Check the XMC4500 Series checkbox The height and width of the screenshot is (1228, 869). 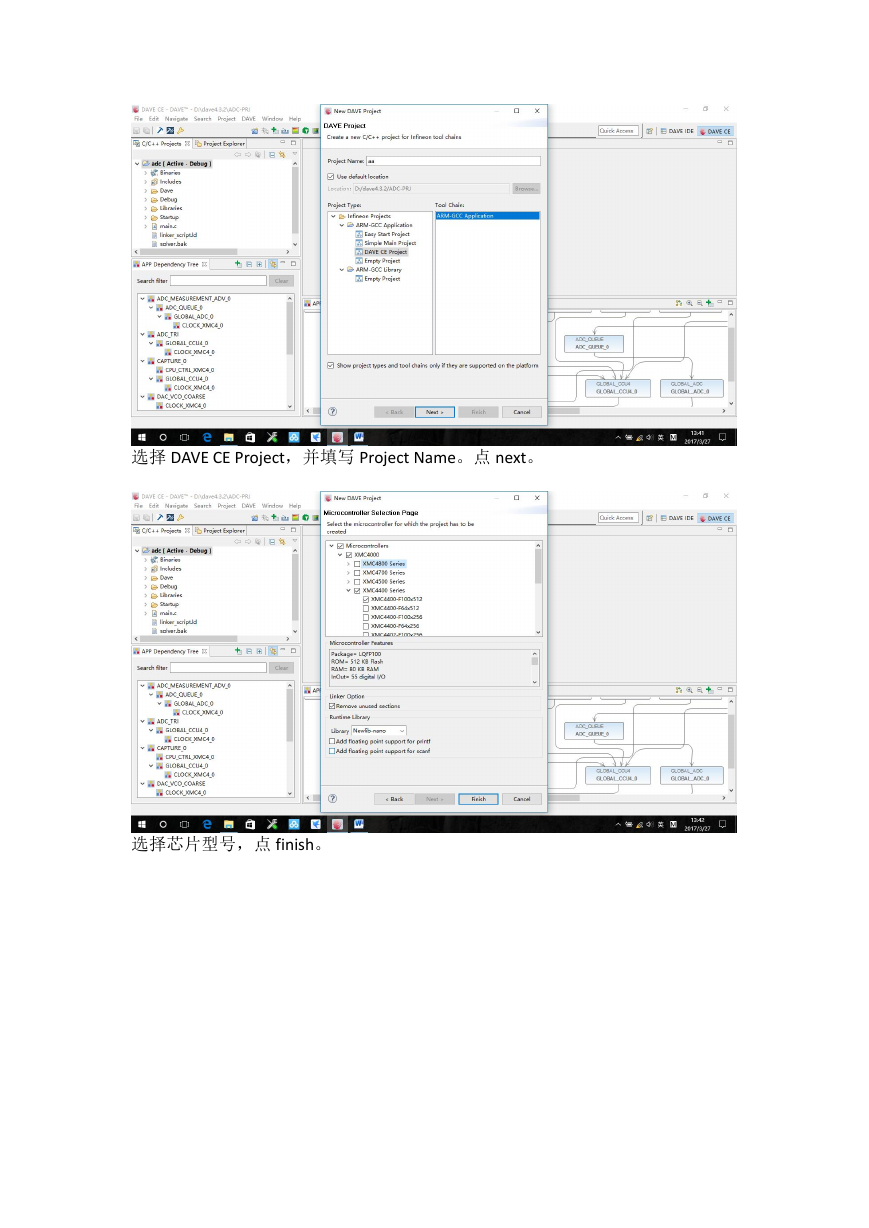pyautogui.click(x=357, y=581)
